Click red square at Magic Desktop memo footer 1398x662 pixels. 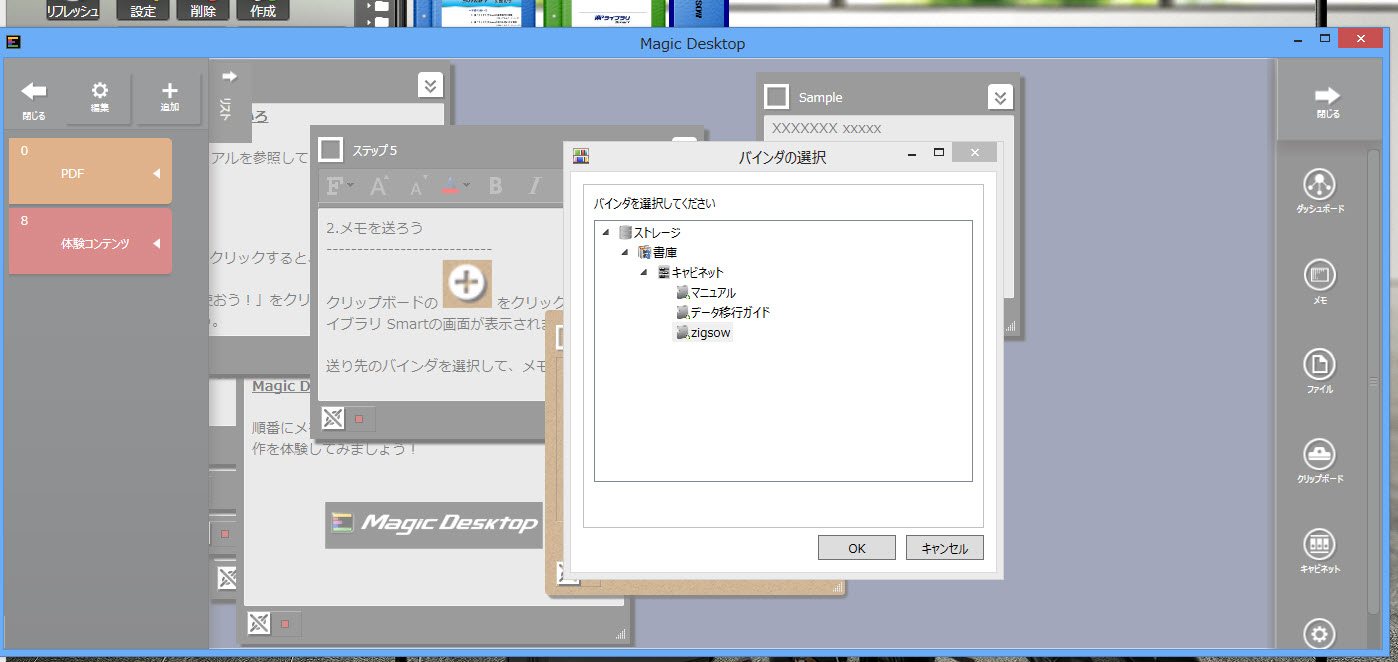click(x=286, y=624)
